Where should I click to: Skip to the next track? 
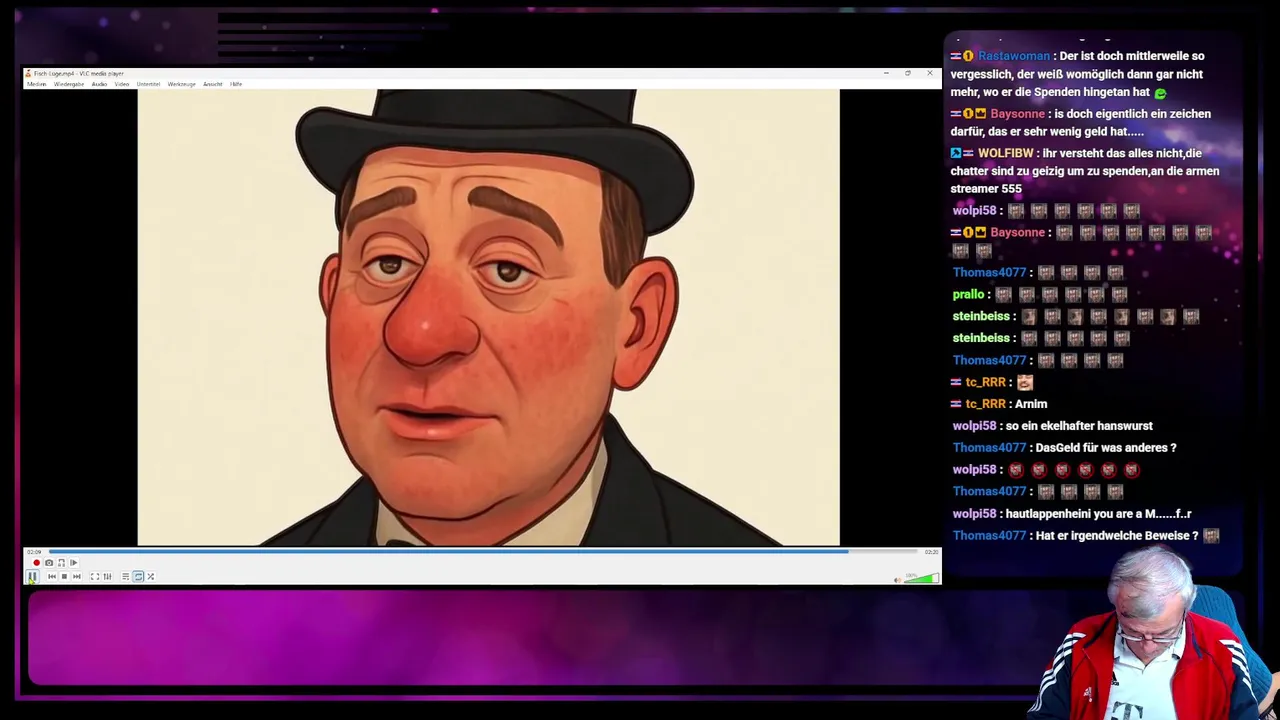tap(76, 576)
